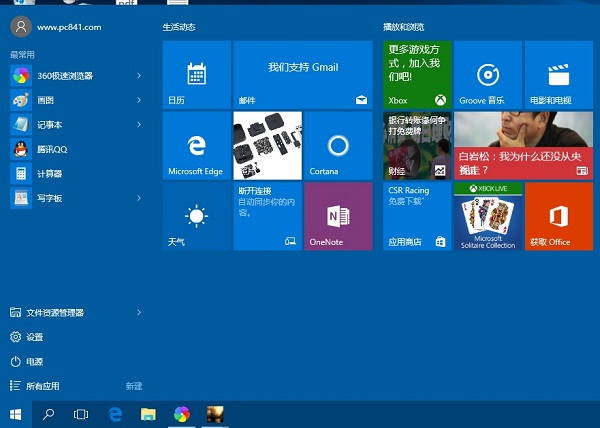The image size is (600, 428).
Task: Open the Microsoft Edge tile
Action: pos(196,146)
